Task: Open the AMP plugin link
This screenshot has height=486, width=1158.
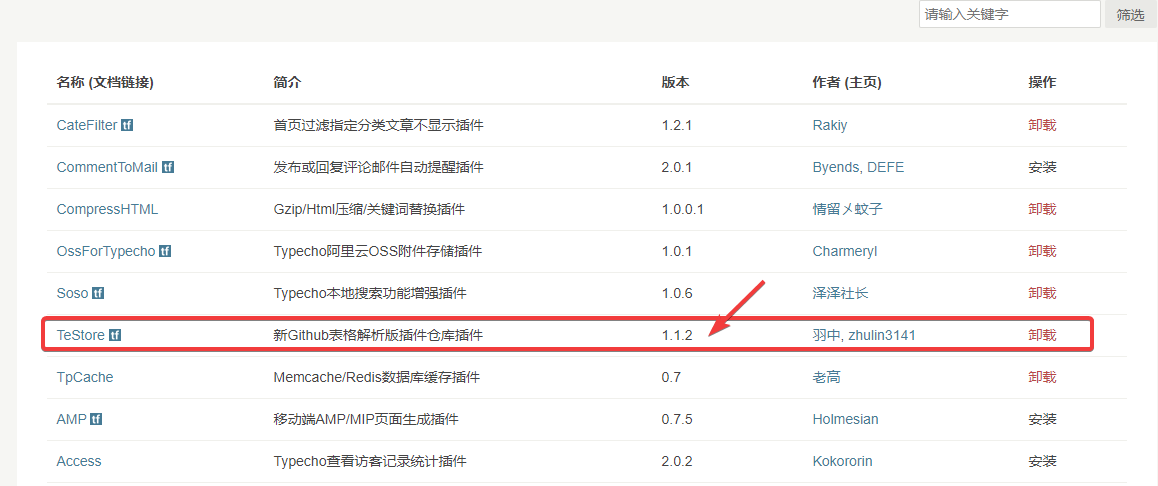Action: pyautogui.click(x=72, y=420)
